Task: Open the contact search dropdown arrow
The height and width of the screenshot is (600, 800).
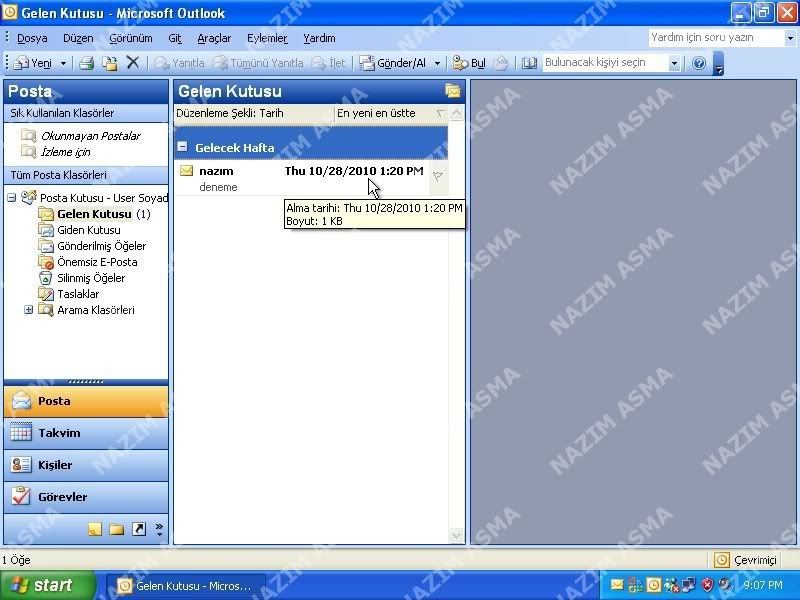Action: tap(674, 63)
